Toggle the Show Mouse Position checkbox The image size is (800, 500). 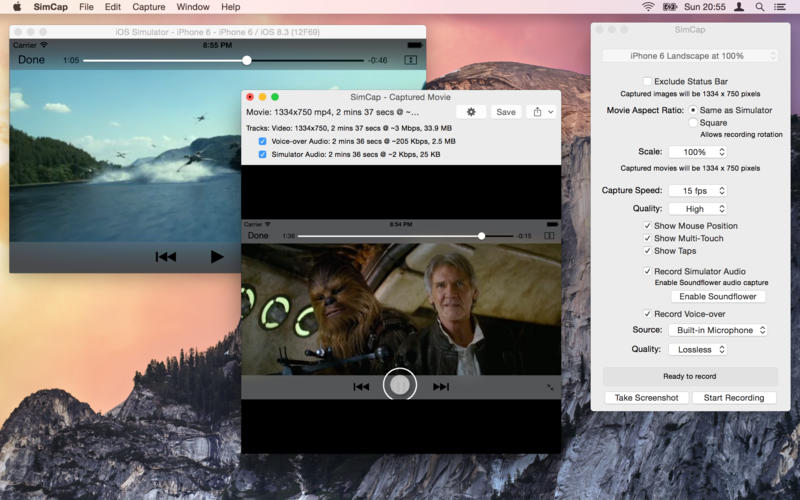pyautogui.click(x=647, y=226)
